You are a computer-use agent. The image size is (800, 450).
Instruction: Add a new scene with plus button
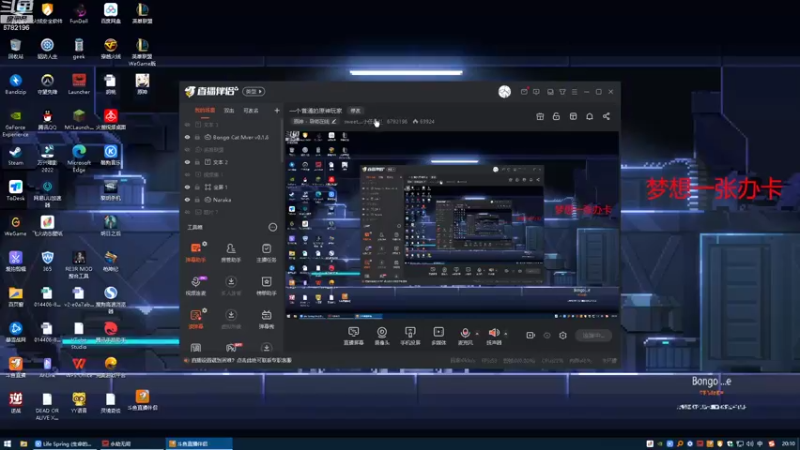(x=277, y=111)
